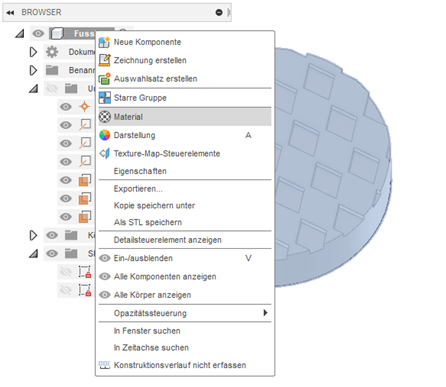Collapse the Skizzen folder node
This screenshot has height=387, width=446.
(33, 254)
